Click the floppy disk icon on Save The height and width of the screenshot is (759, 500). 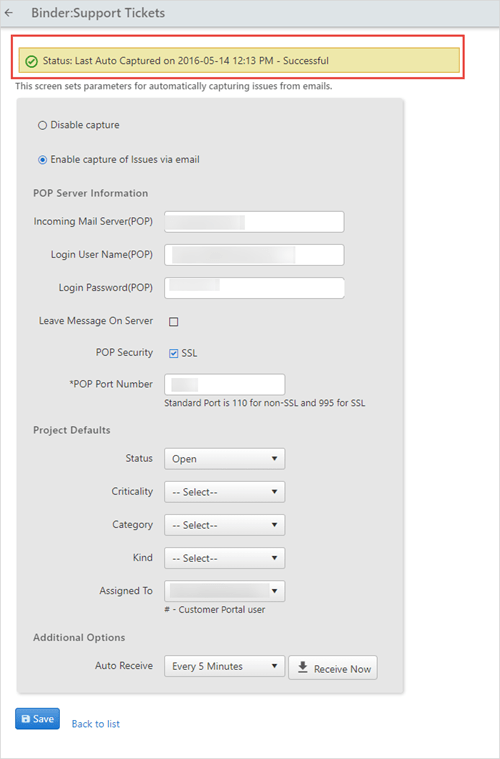click(x=26, y=719)
